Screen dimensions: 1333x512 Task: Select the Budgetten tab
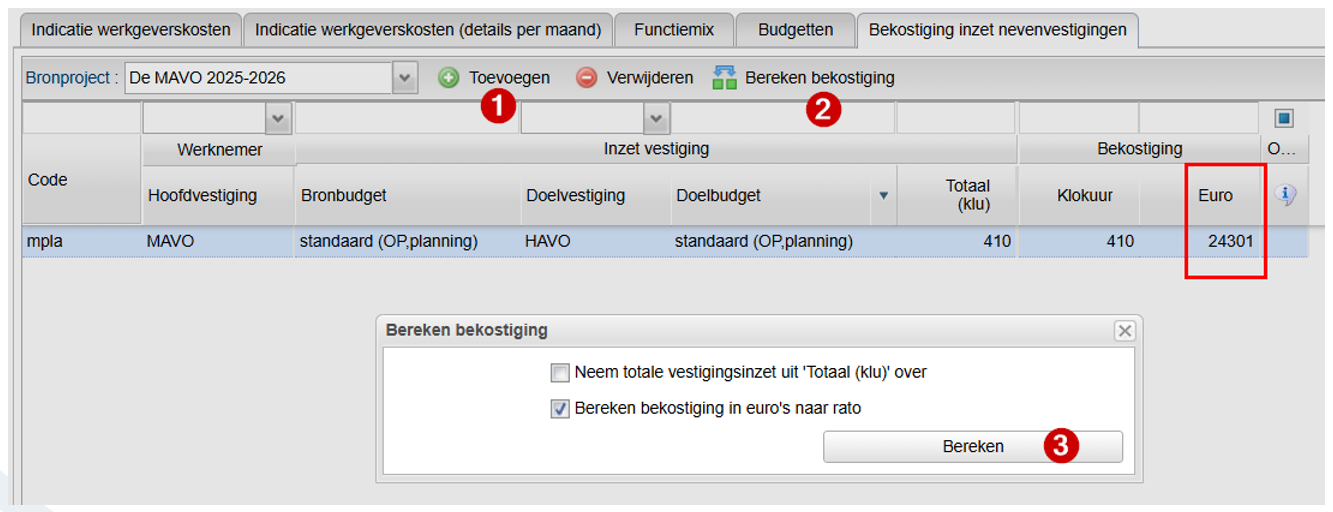[x=795, y=30]
